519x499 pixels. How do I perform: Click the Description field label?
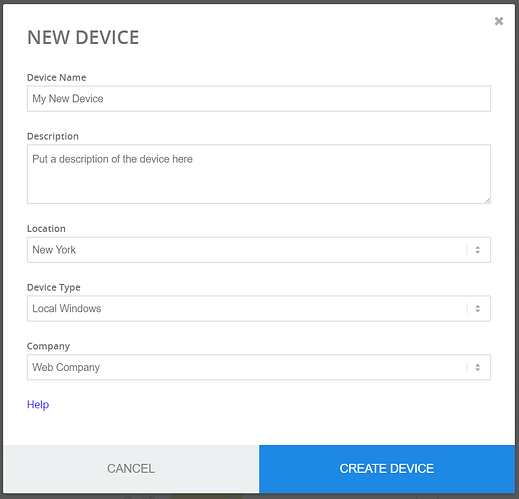[x=53, y=136]
